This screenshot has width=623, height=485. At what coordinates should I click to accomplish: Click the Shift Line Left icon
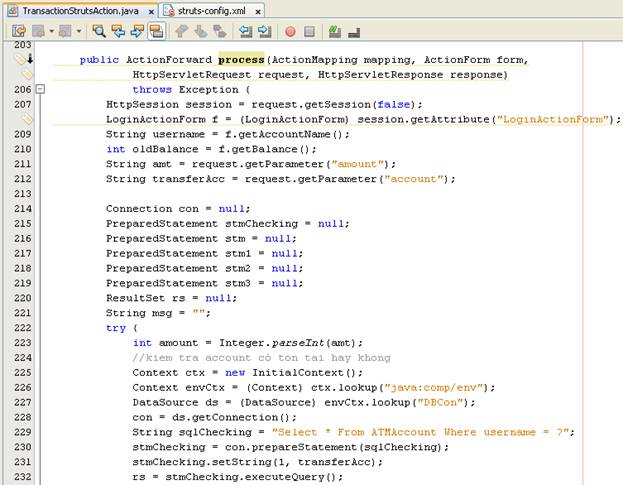tap(246, 31)
